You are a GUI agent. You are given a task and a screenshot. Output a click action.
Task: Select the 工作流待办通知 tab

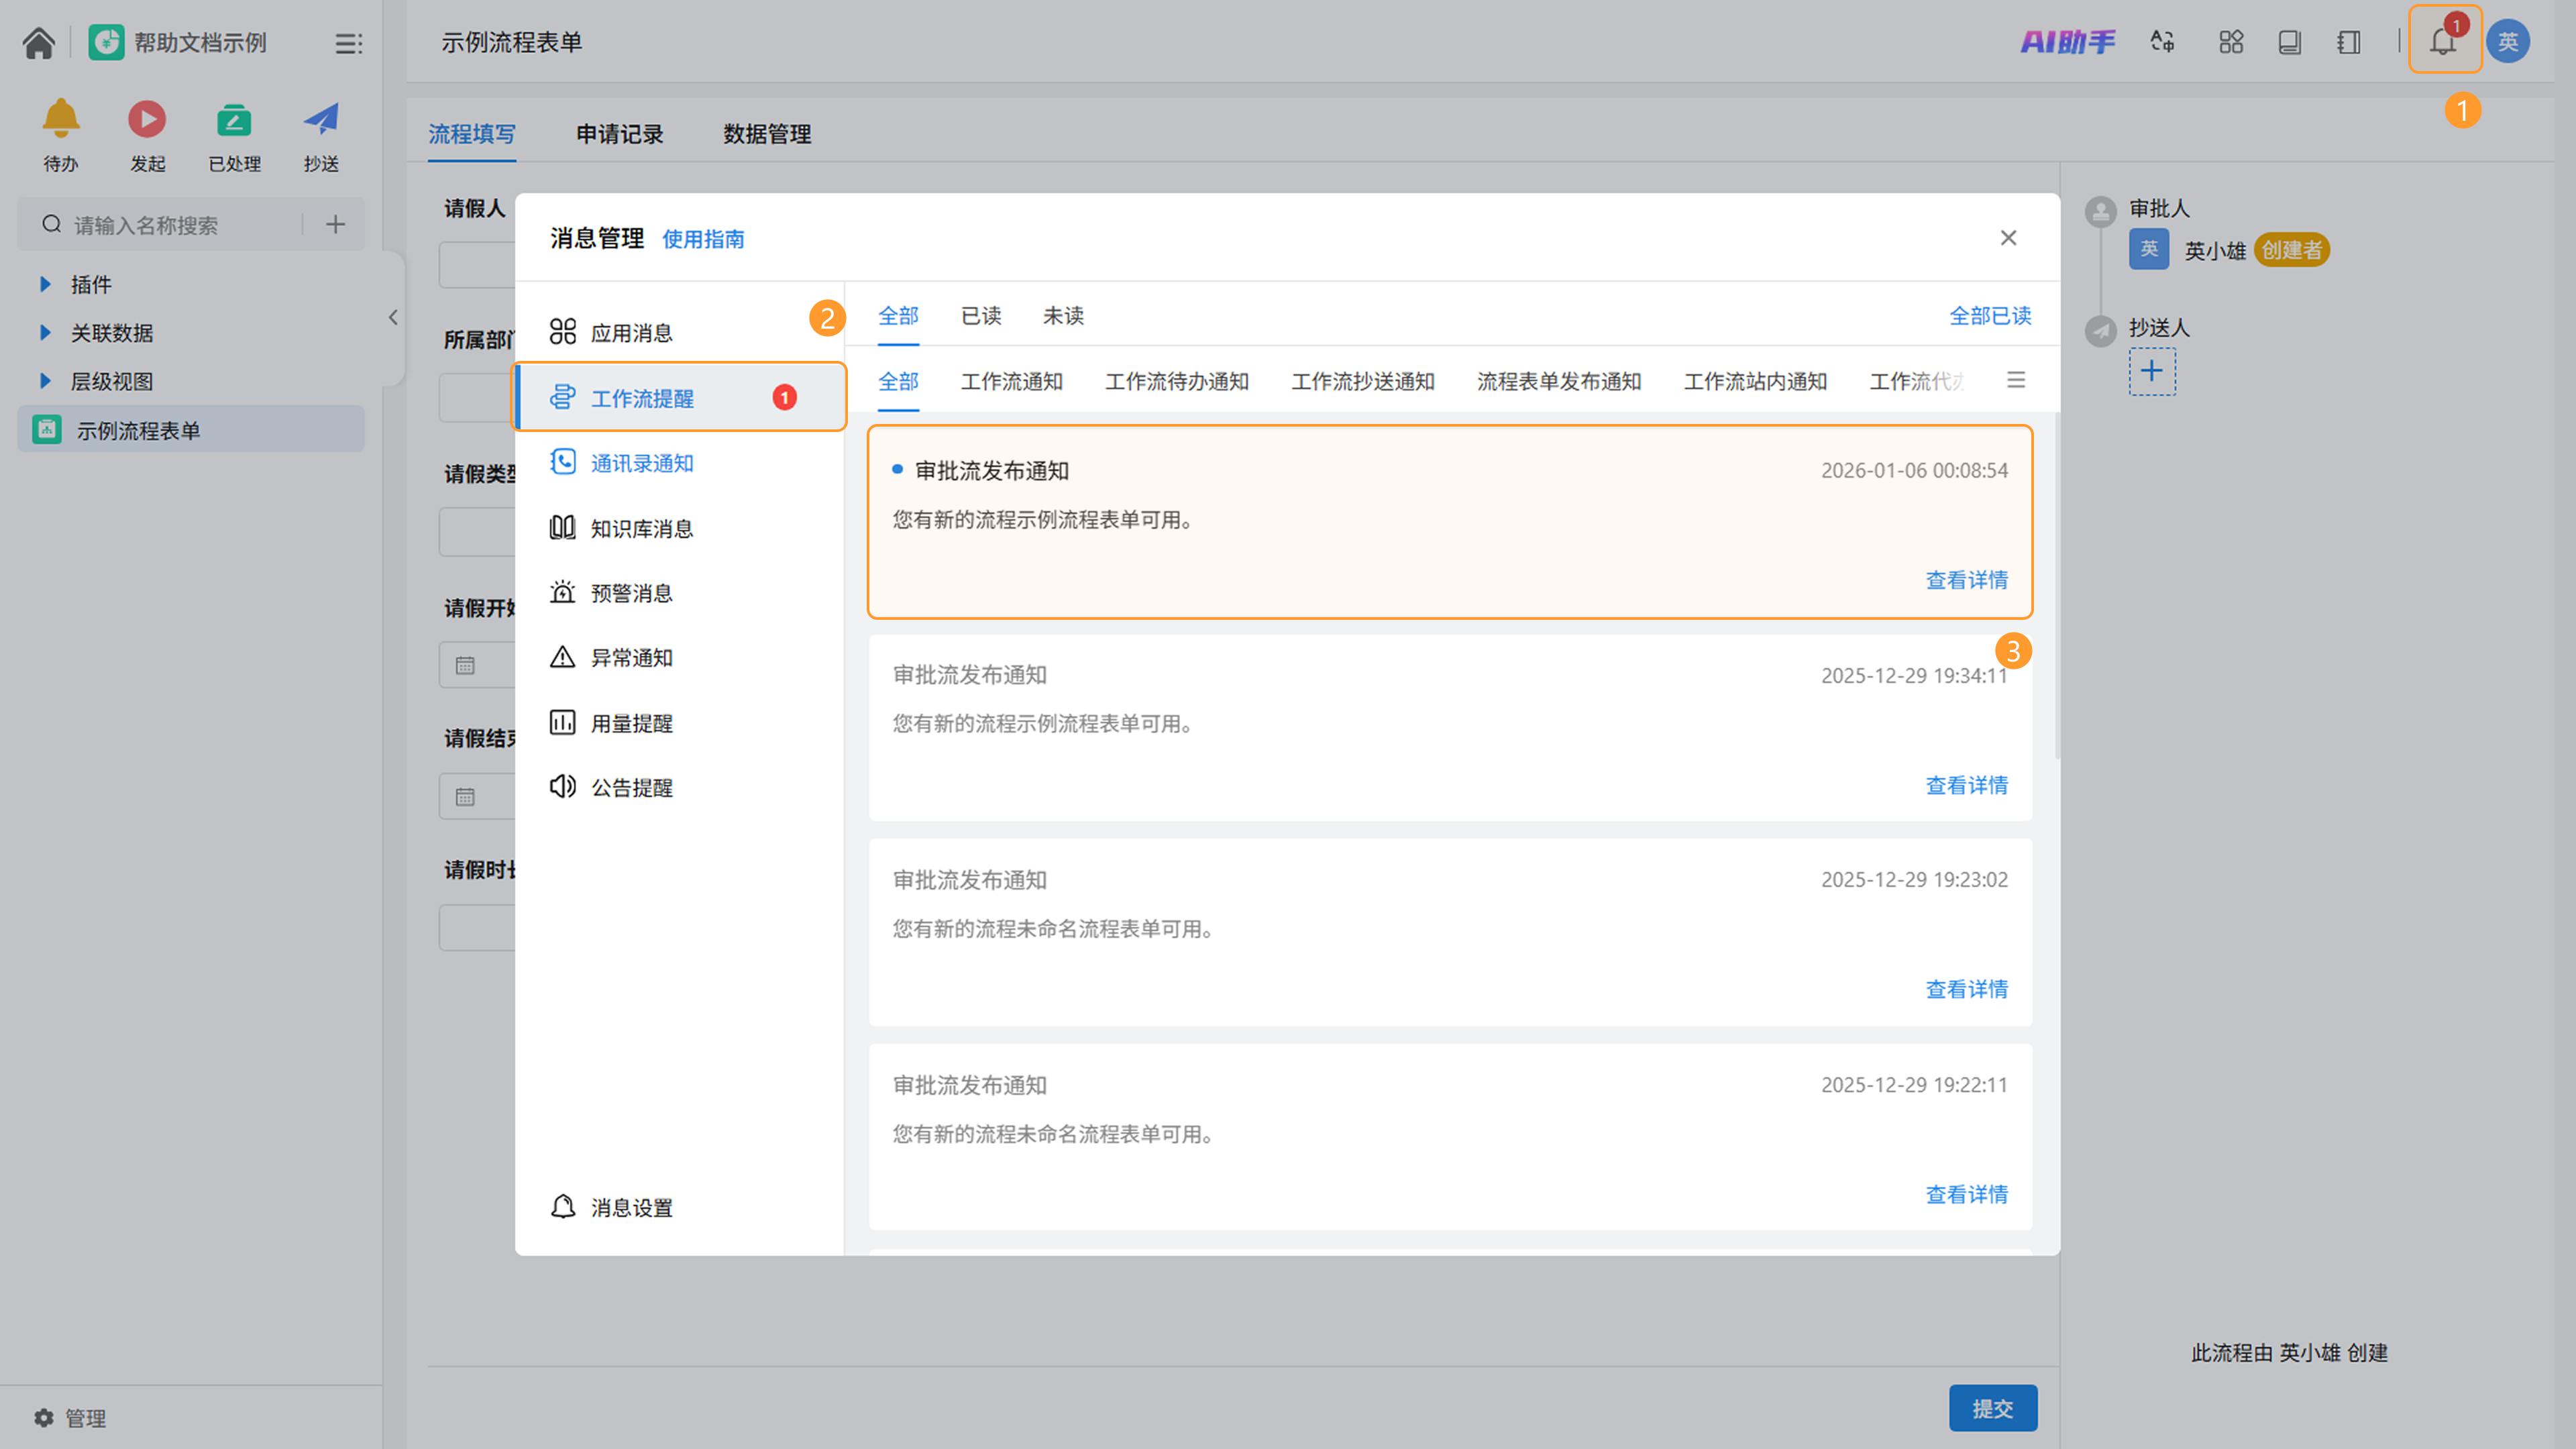(x=1176, y=382)
